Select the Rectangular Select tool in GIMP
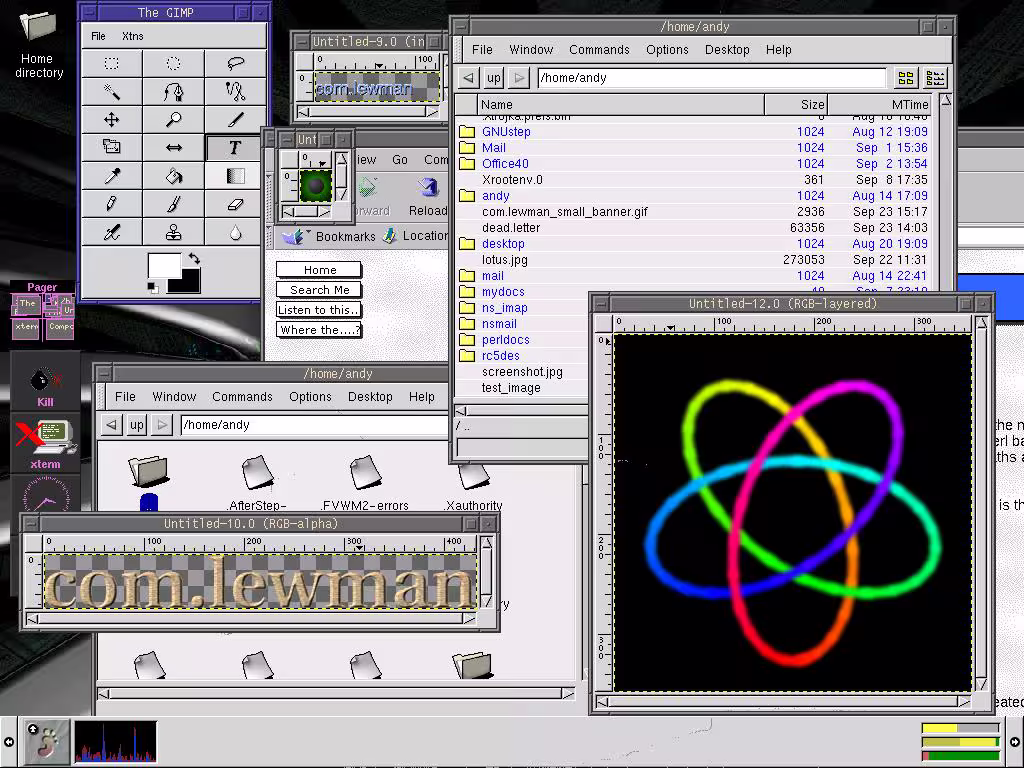 (x=112, y=63)
